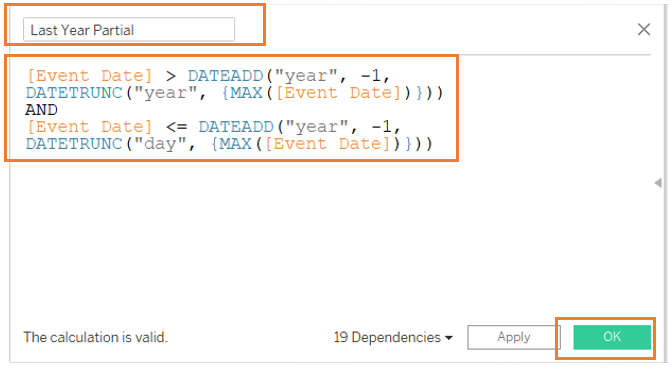Close the calculation editor dialog
Screen dimensions: 668x369
tap(644, 29)
